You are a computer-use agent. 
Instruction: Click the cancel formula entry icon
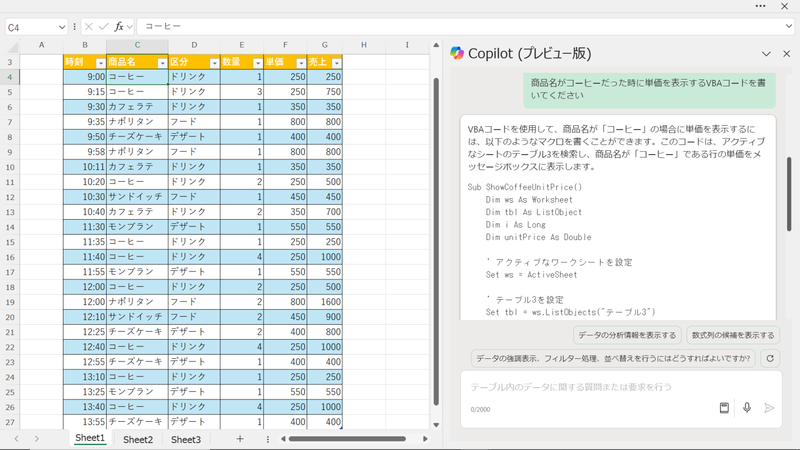click(88, 27)
